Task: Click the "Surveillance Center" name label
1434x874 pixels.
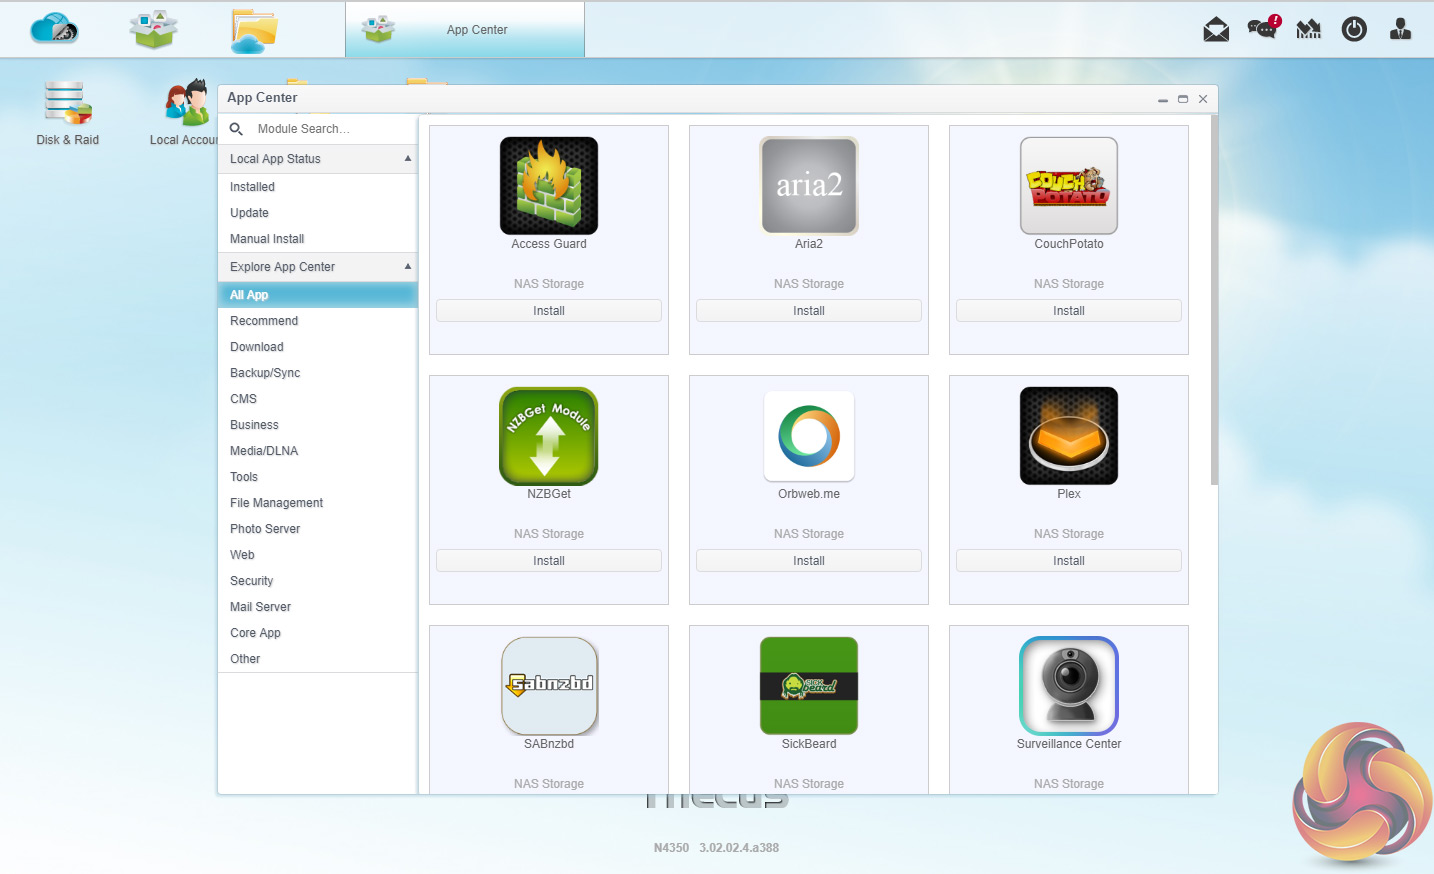Action: (1069, 744)
